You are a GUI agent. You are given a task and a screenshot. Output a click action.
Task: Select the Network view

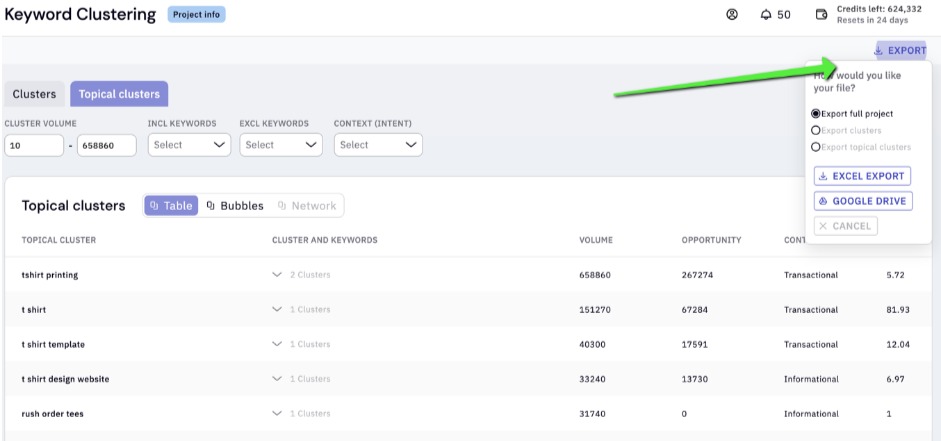click(x=307, y=206)
